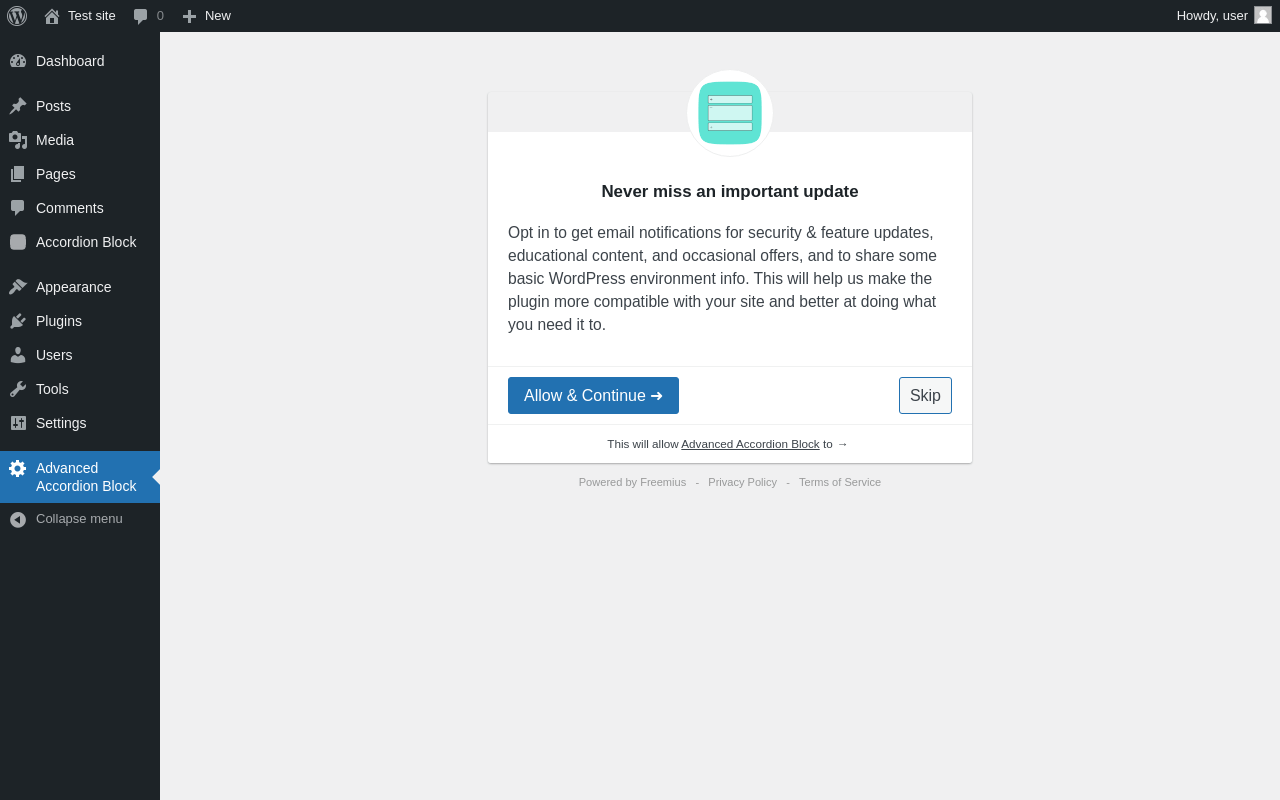Viewport: 1280px width, 800px height.
Task: Expand permissions list via arrow after 'to'
Action: click(x=842, y=444)
